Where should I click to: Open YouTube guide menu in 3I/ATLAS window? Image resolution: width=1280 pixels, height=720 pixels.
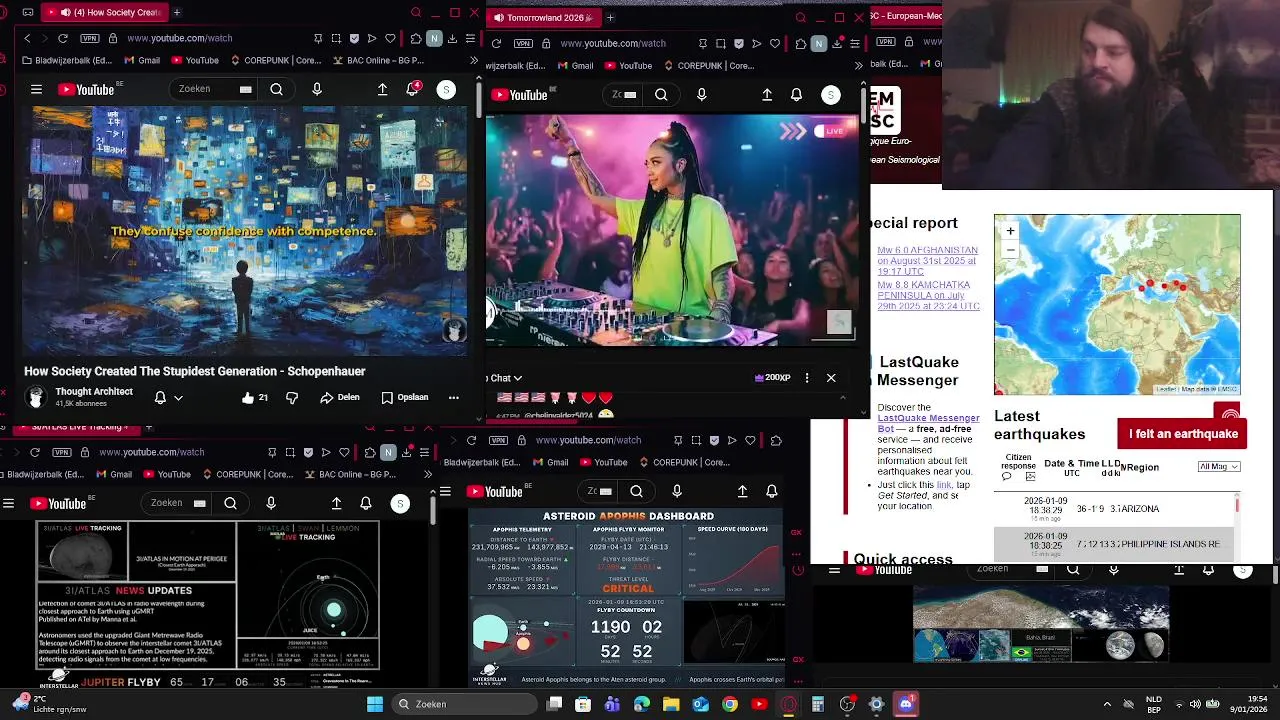point(8,503)
